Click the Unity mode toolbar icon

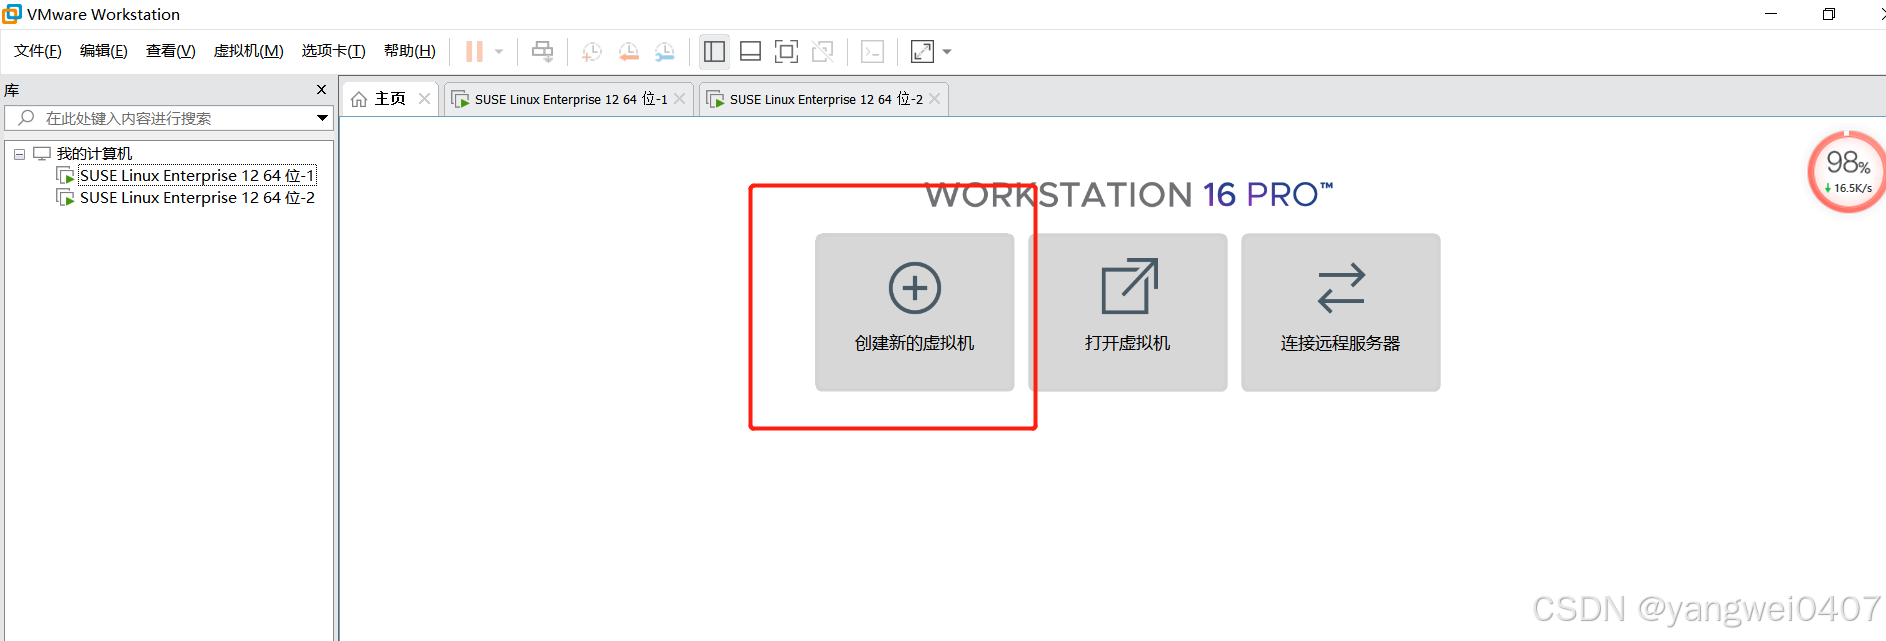point(823,51)
